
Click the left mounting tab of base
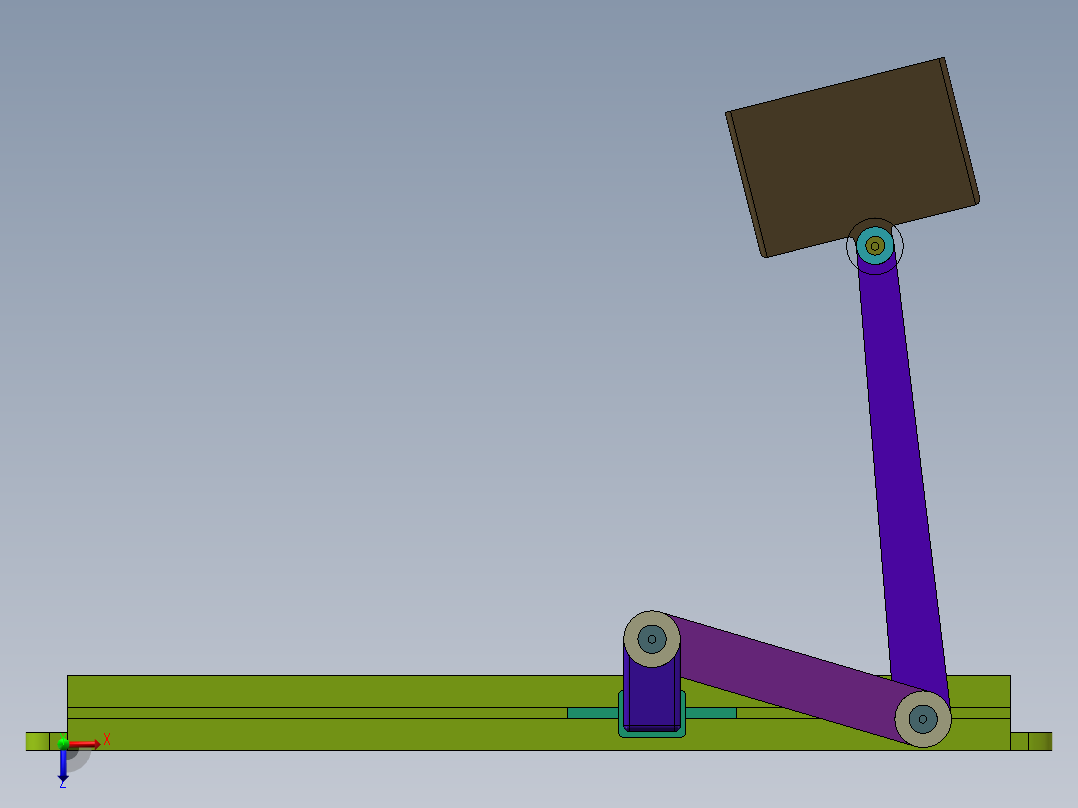click(47, 741)
